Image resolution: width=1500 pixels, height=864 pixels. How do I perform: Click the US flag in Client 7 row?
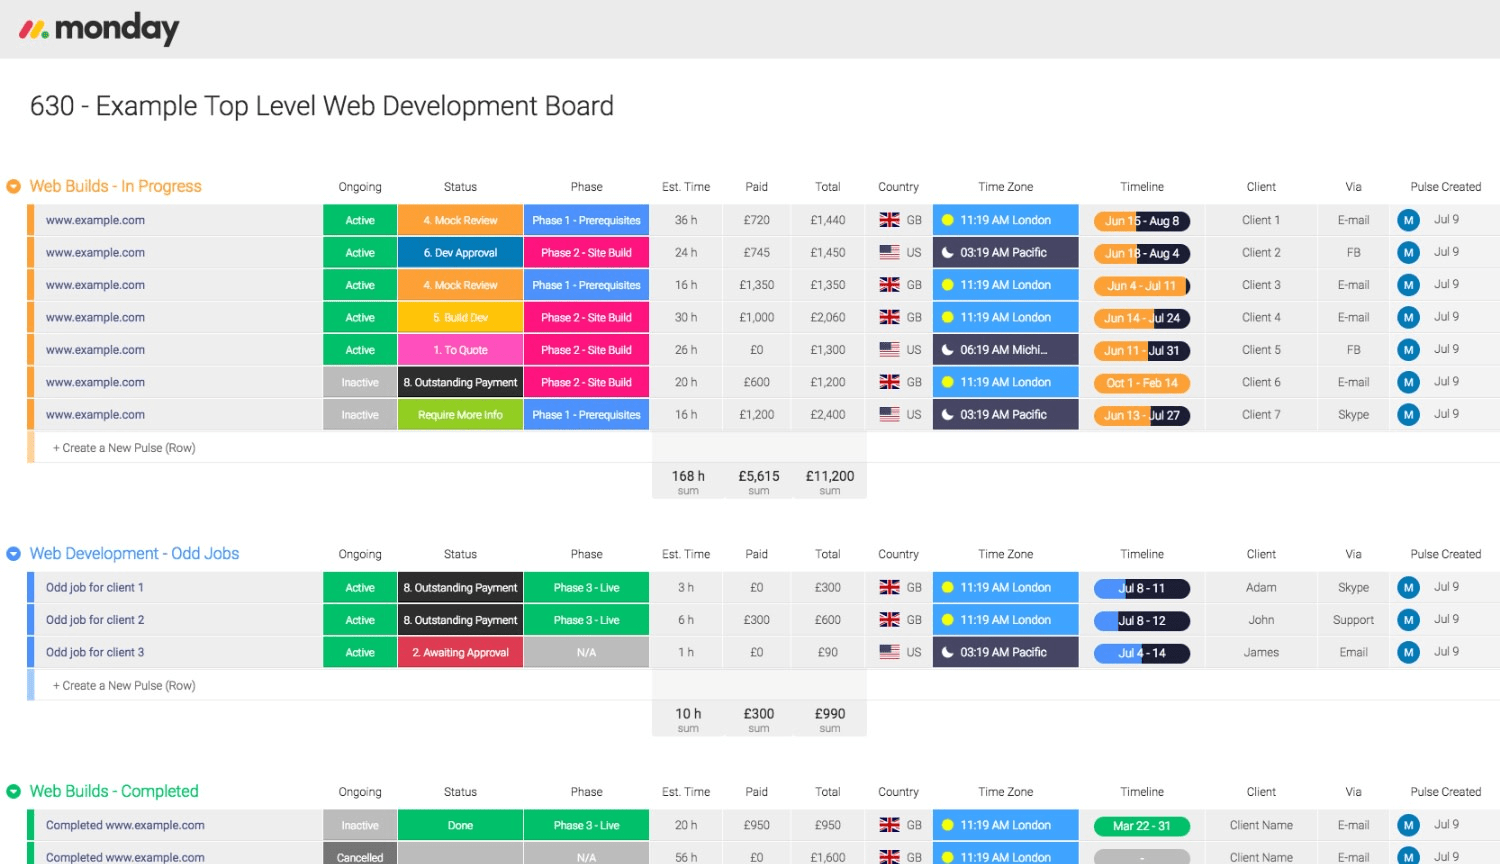tap(889, 414)
